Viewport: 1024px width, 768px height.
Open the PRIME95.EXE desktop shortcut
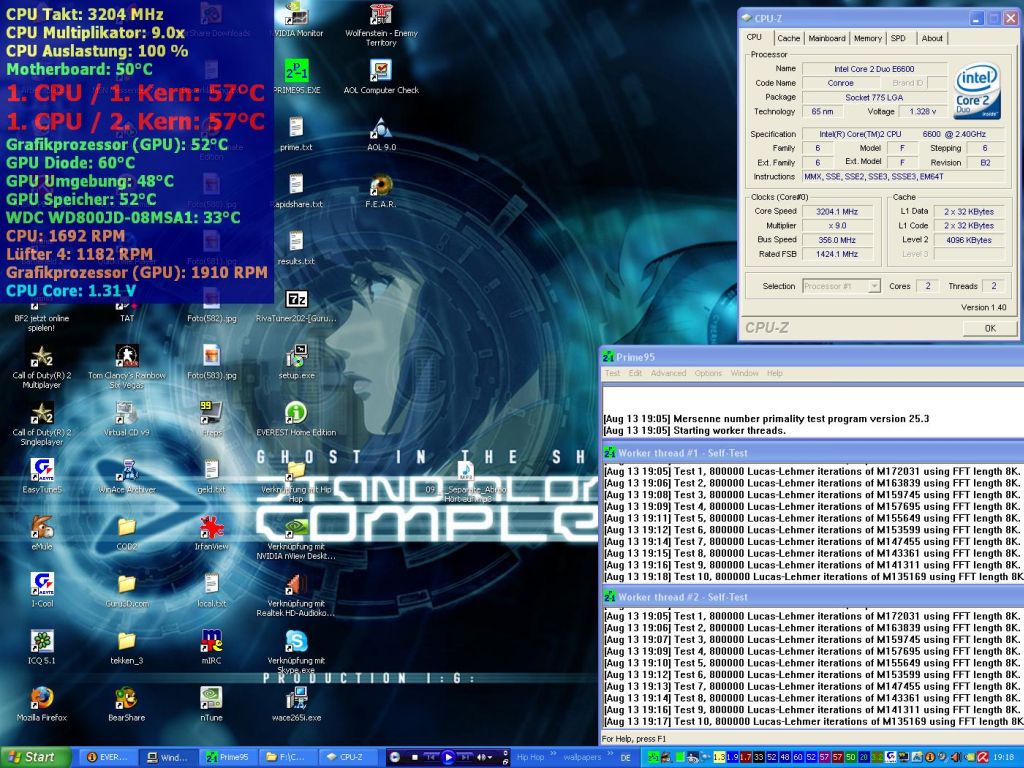click(x=296, y=76)
